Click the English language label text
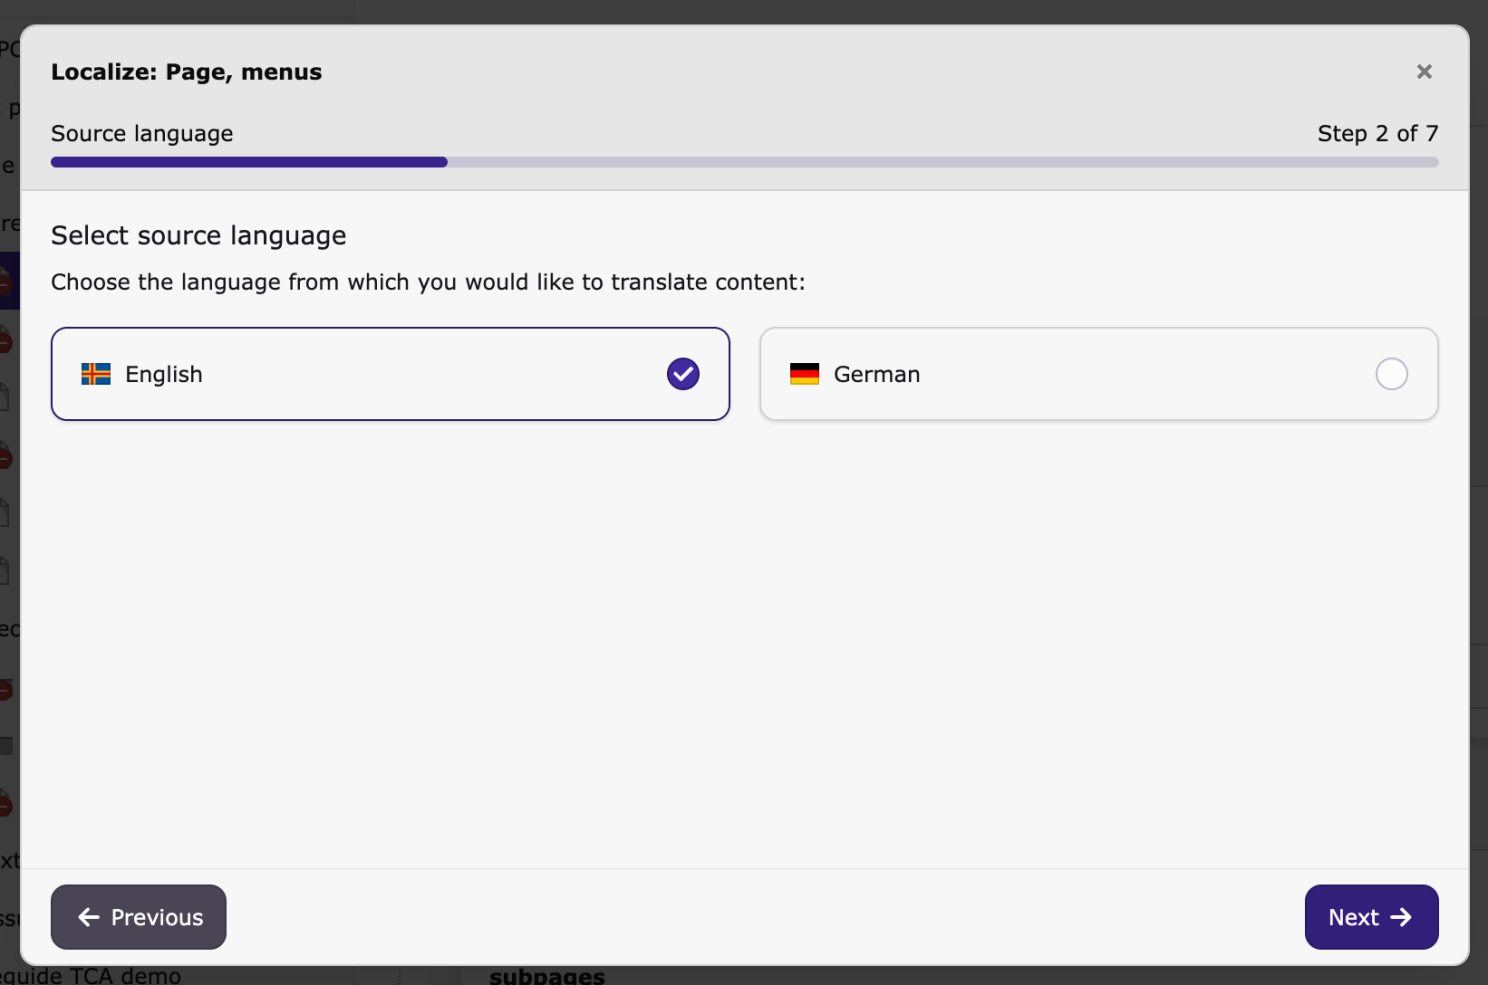The width and height of the screenshot is (1488, 985). (x=164, y=374)
